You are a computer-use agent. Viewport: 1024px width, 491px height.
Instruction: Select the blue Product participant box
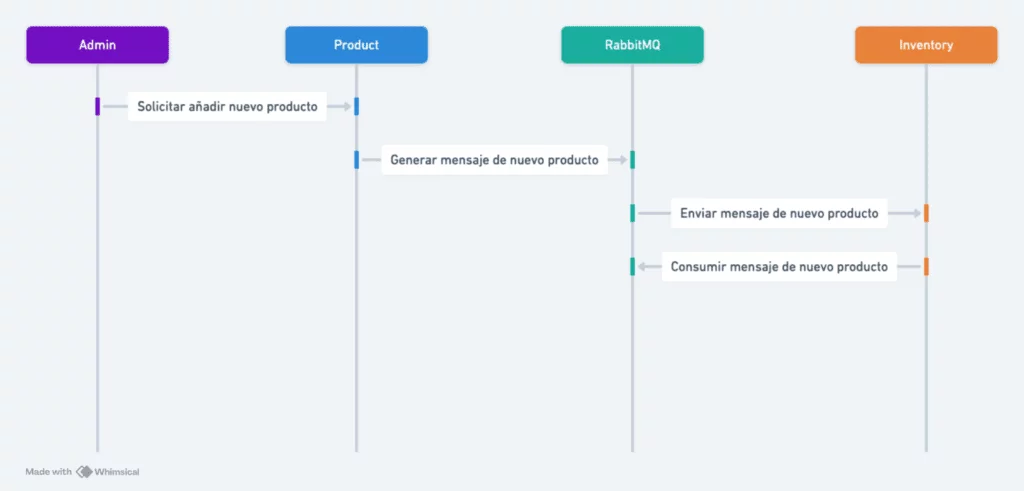pyautogui.click(x=357, y=45)
